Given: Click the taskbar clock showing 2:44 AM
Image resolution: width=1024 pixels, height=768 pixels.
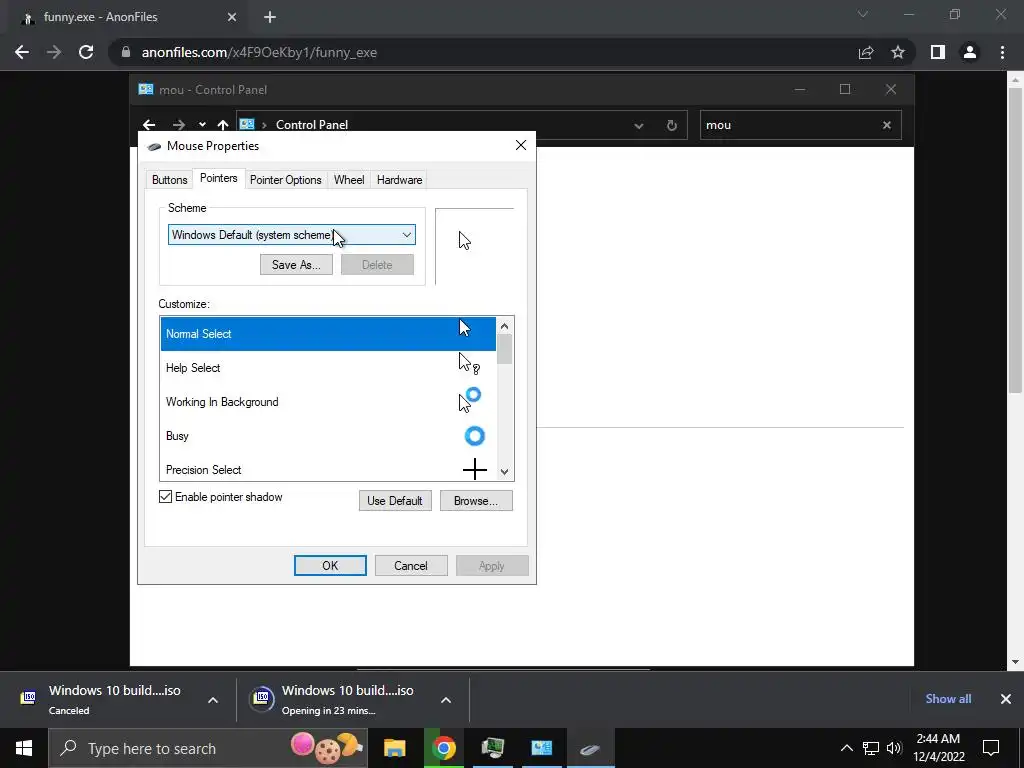Looking at the screenshot, I should click(x=938, y=748).
